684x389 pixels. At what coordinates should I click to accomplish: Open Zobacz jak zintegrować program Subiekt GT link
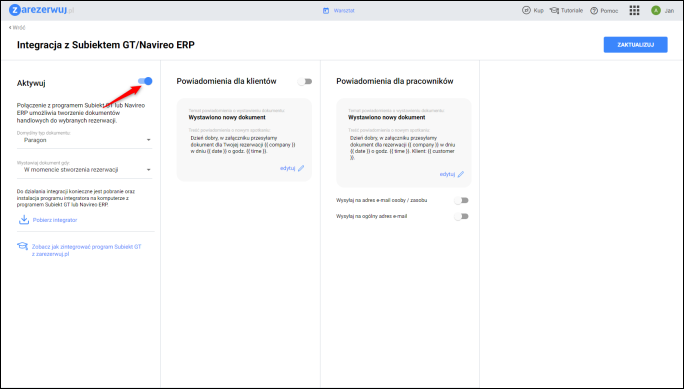tap(86, 250)
